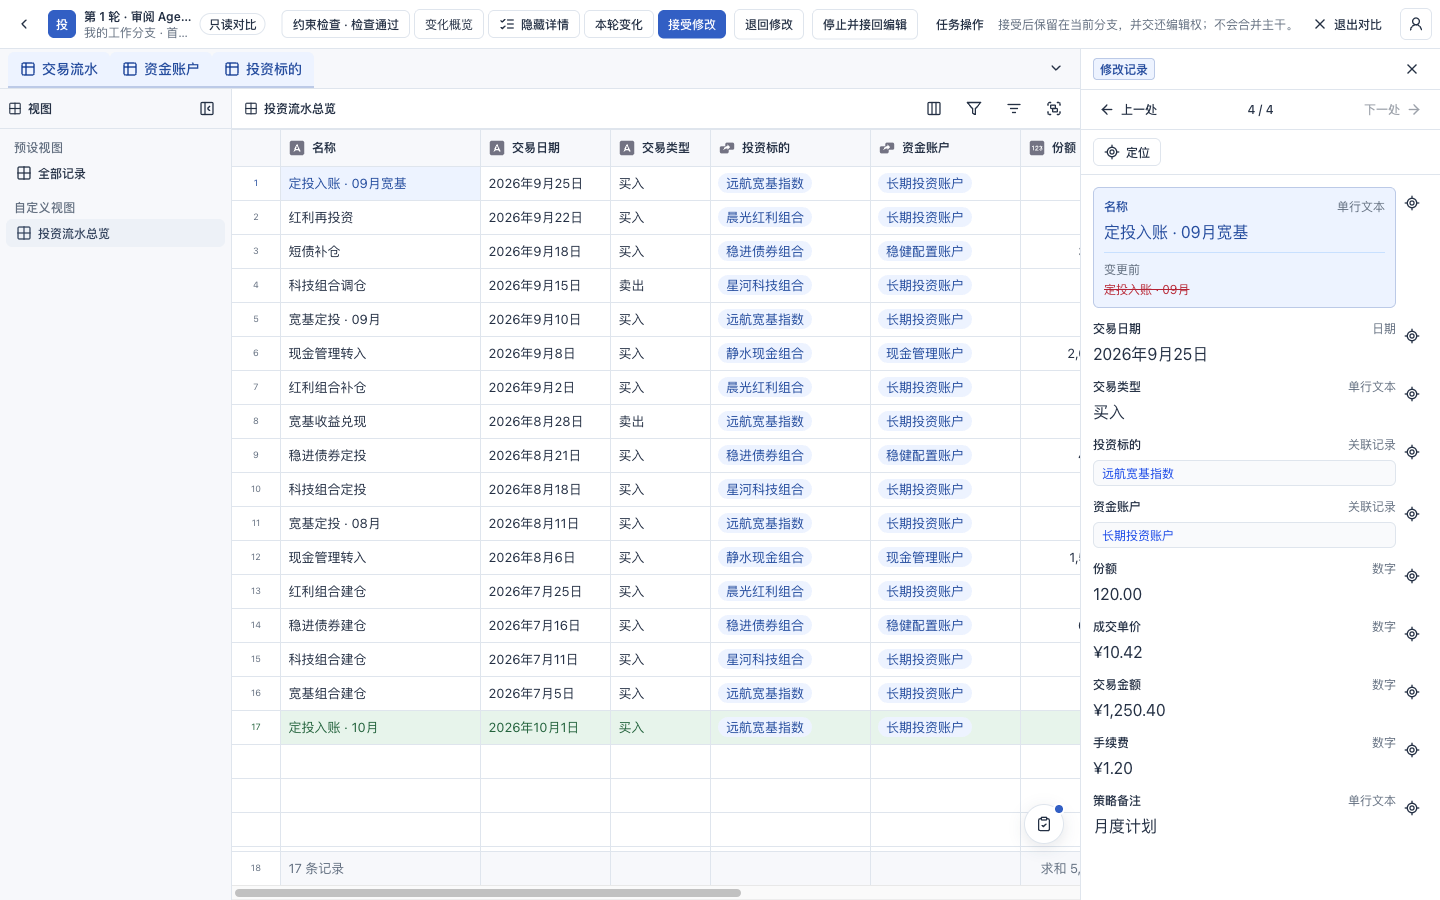Expand the table tabs dropdown chevron
This screenshot has width=1440, height=900.
pyautogui.click(x=1056, y=69)
